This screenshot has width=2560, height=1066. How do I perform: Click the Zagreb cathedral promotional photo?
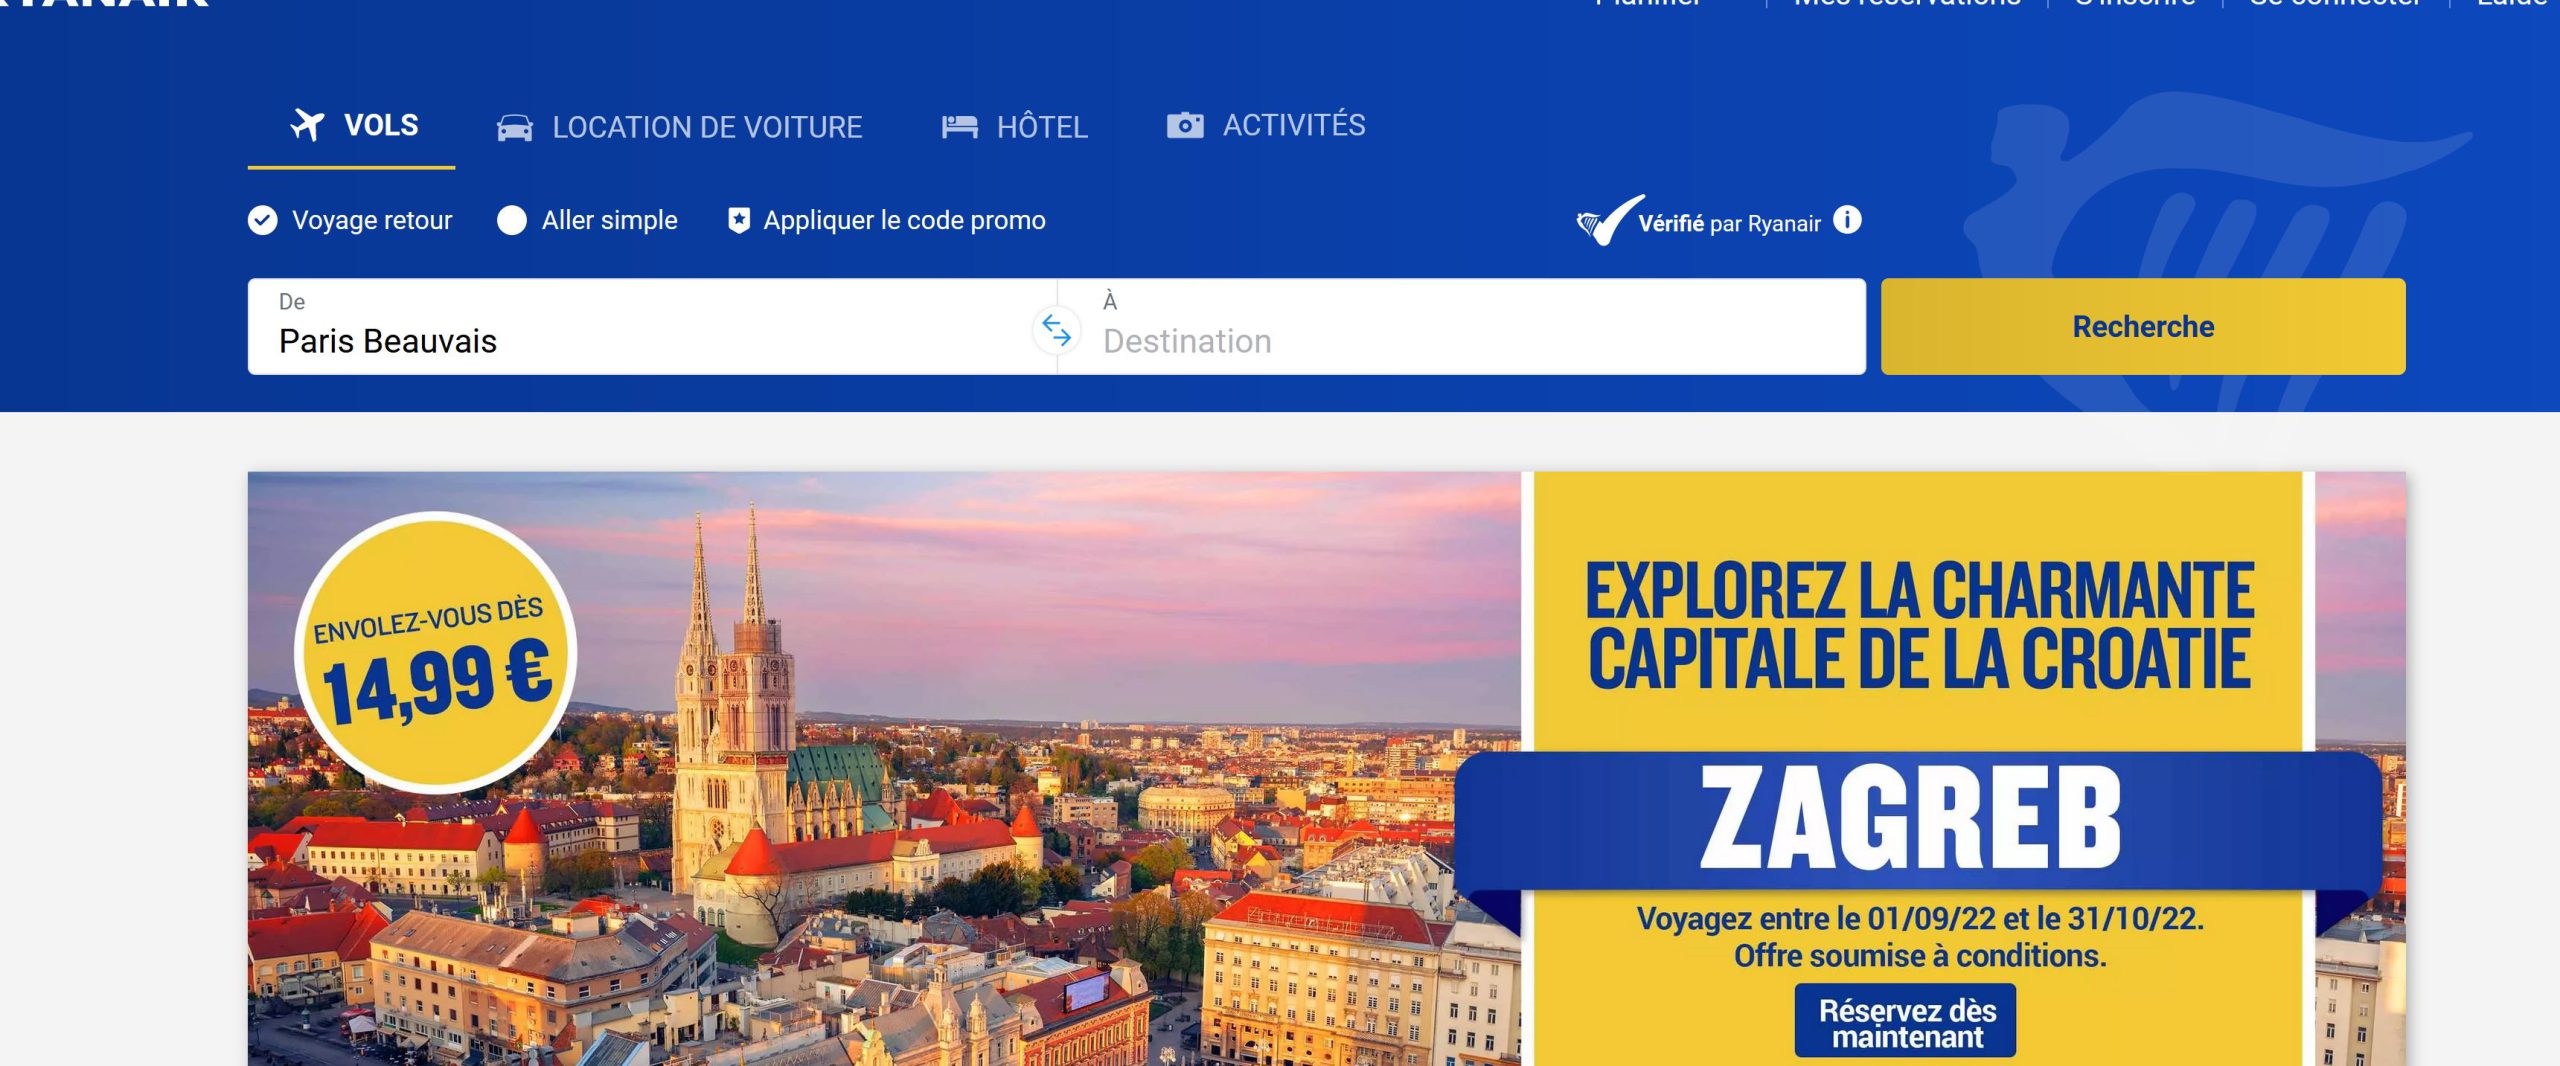pos(884,768)
